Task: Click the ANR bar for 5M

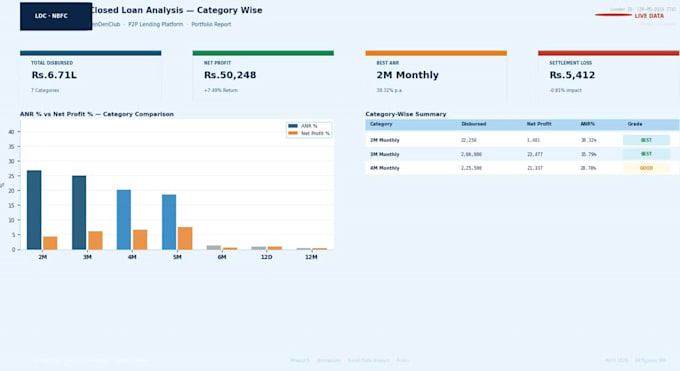Action: point(169,222)
